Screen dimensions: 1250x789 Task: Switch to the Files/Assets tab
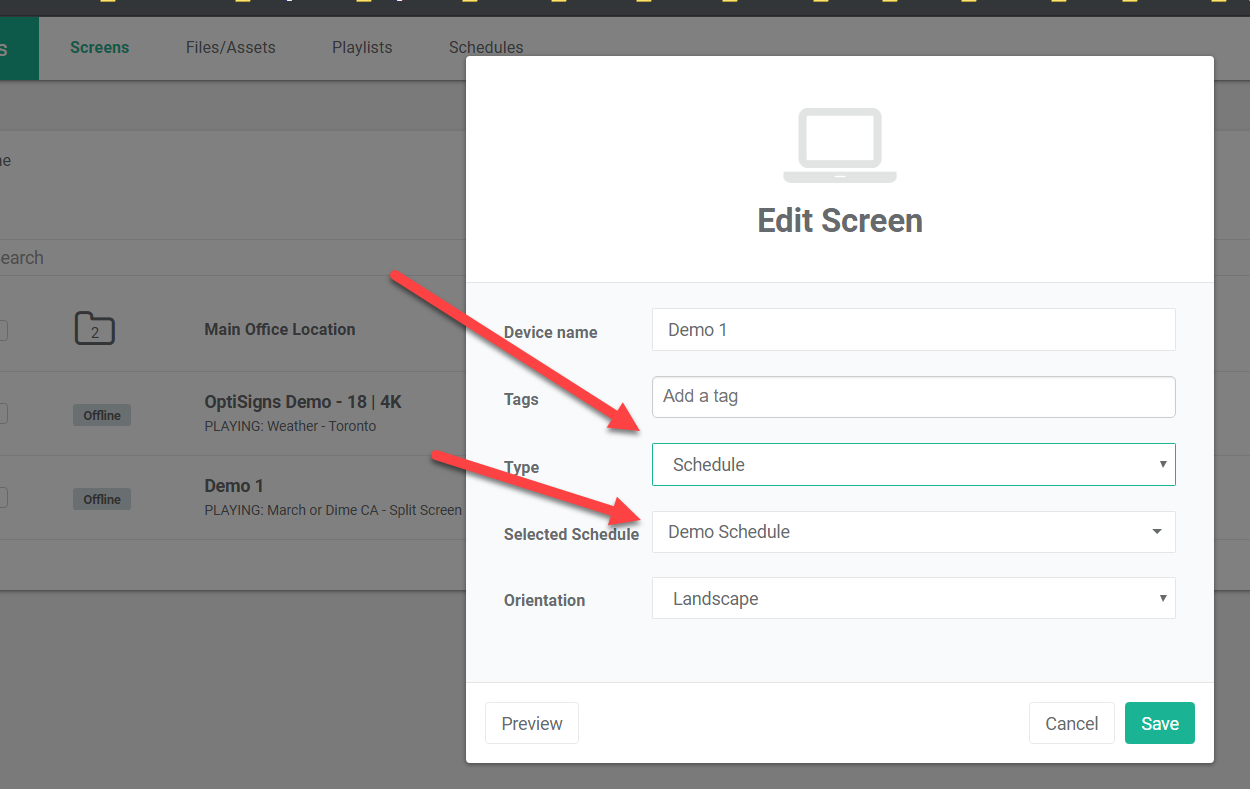[230, 47]
